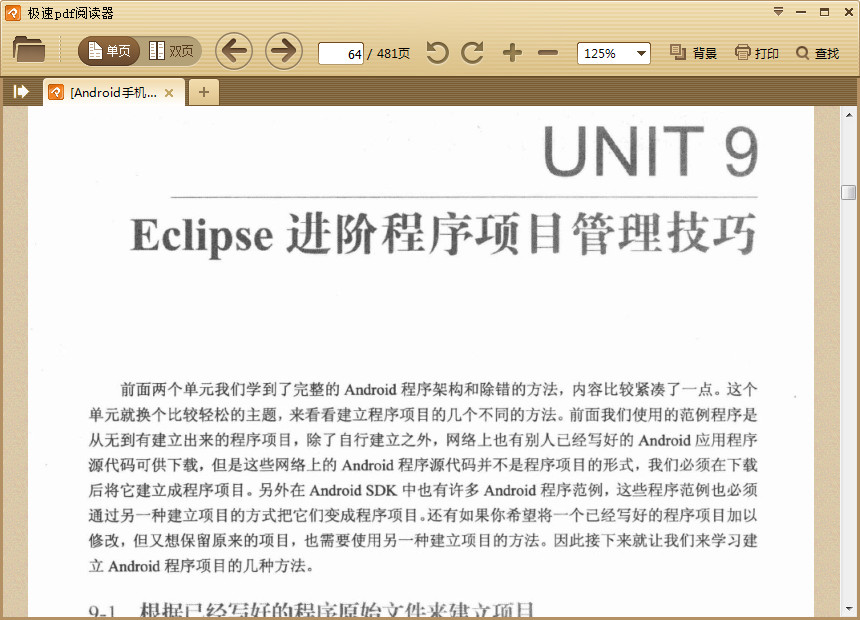Click the scrollbar down arrow
The height and width of the screenshot is (620, 860).
tap(848, 609)
